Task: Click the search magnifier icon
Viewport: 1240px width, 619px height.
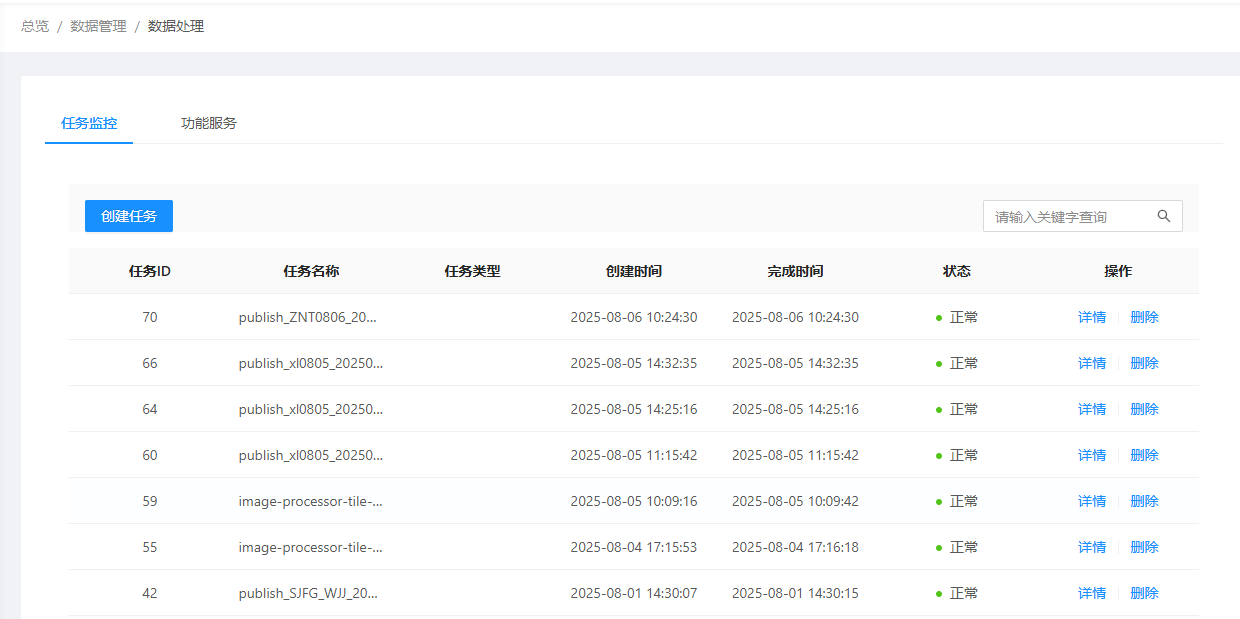Action: (1163, 216)
